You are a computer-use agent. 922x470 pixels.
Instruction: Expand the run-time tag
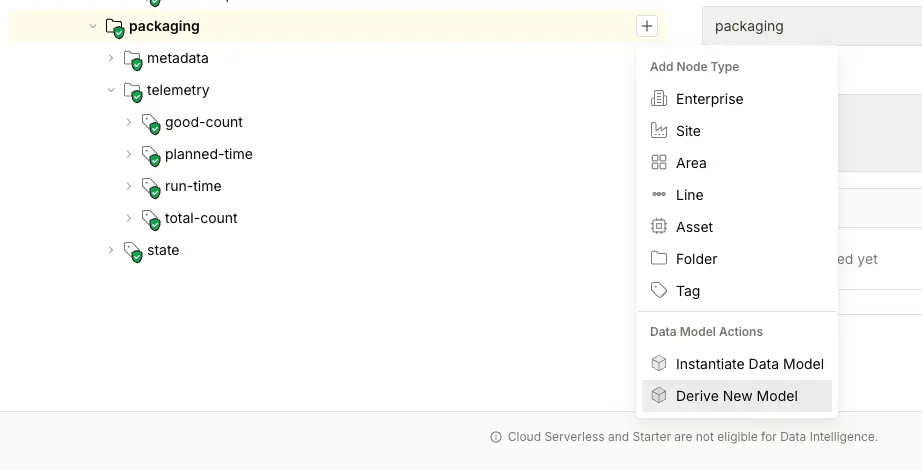tap(129, 186)
